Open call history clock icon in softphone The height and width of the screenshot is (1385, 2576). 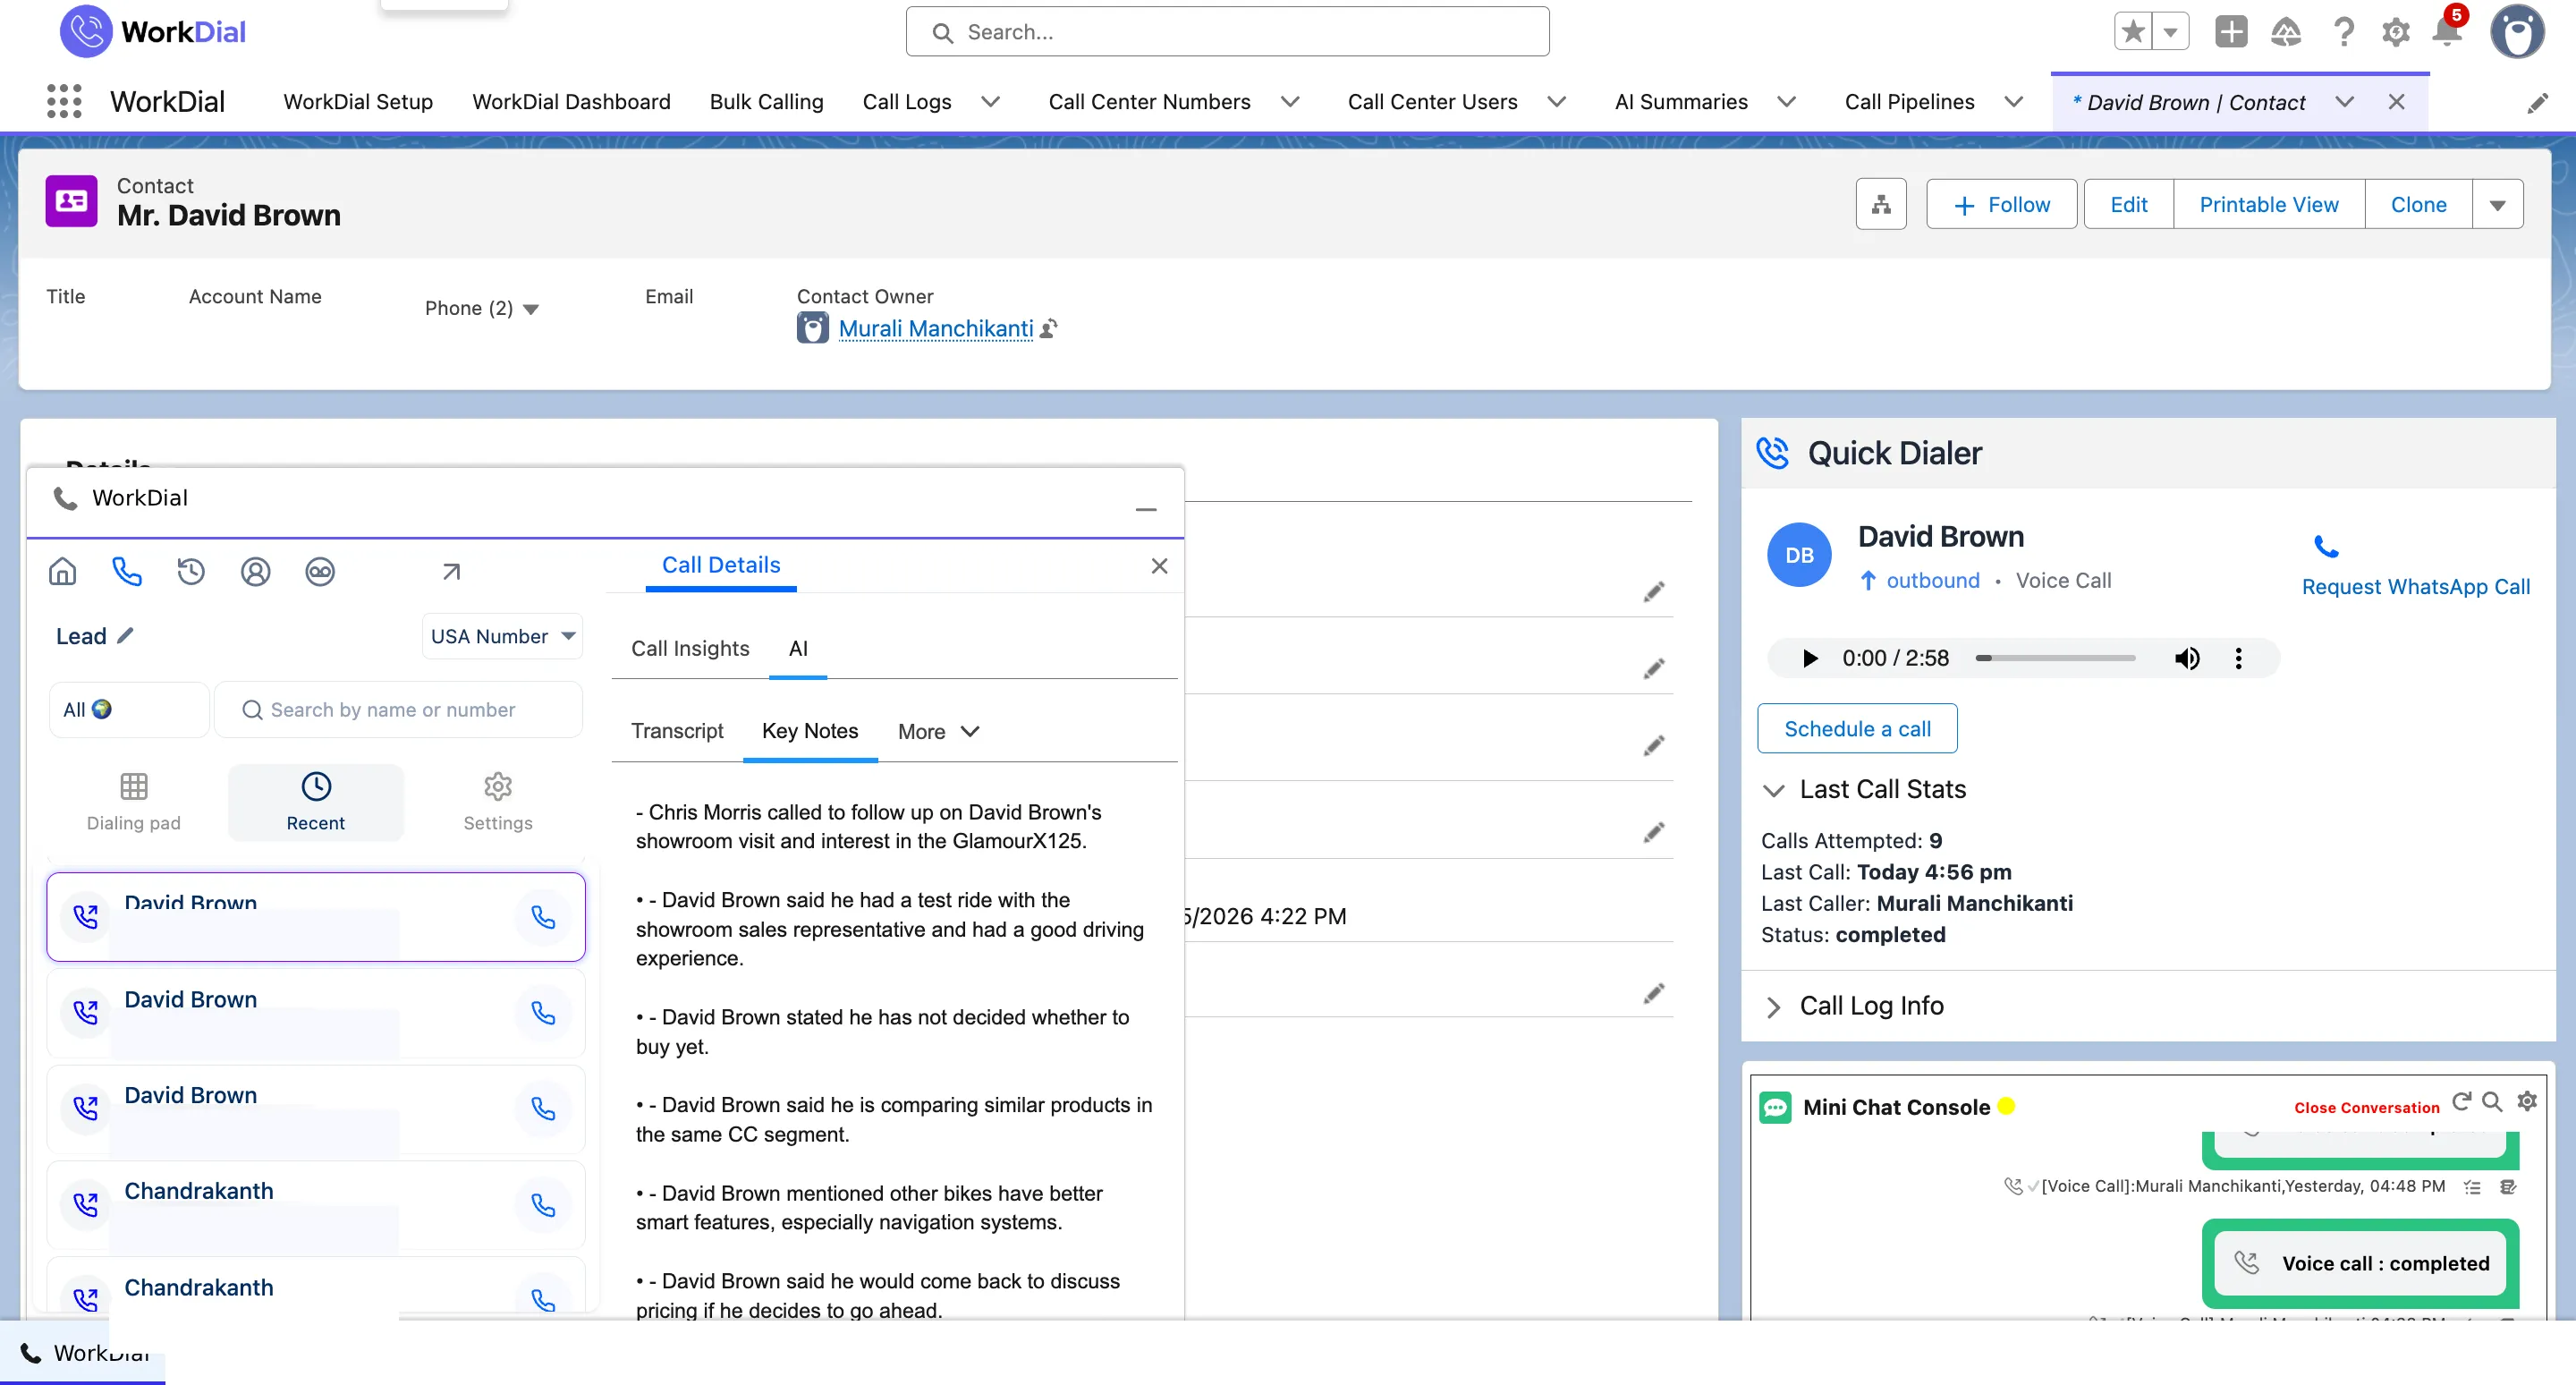(191, 571)
